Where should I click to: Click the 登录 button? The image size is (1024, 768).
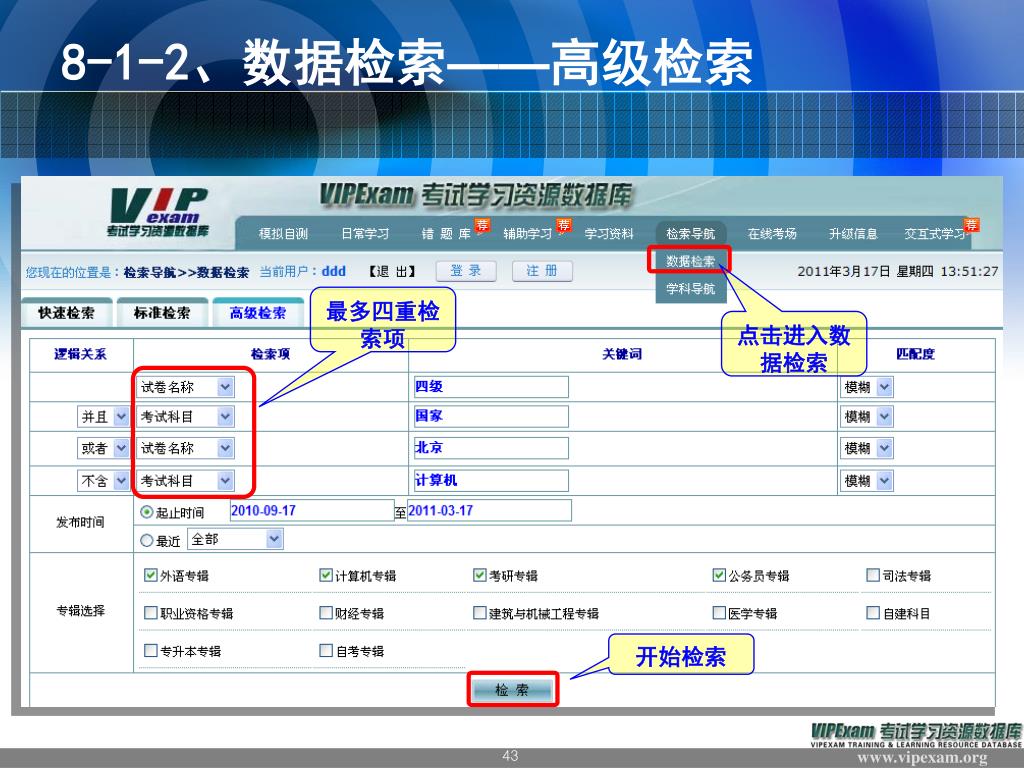(466, 271)
